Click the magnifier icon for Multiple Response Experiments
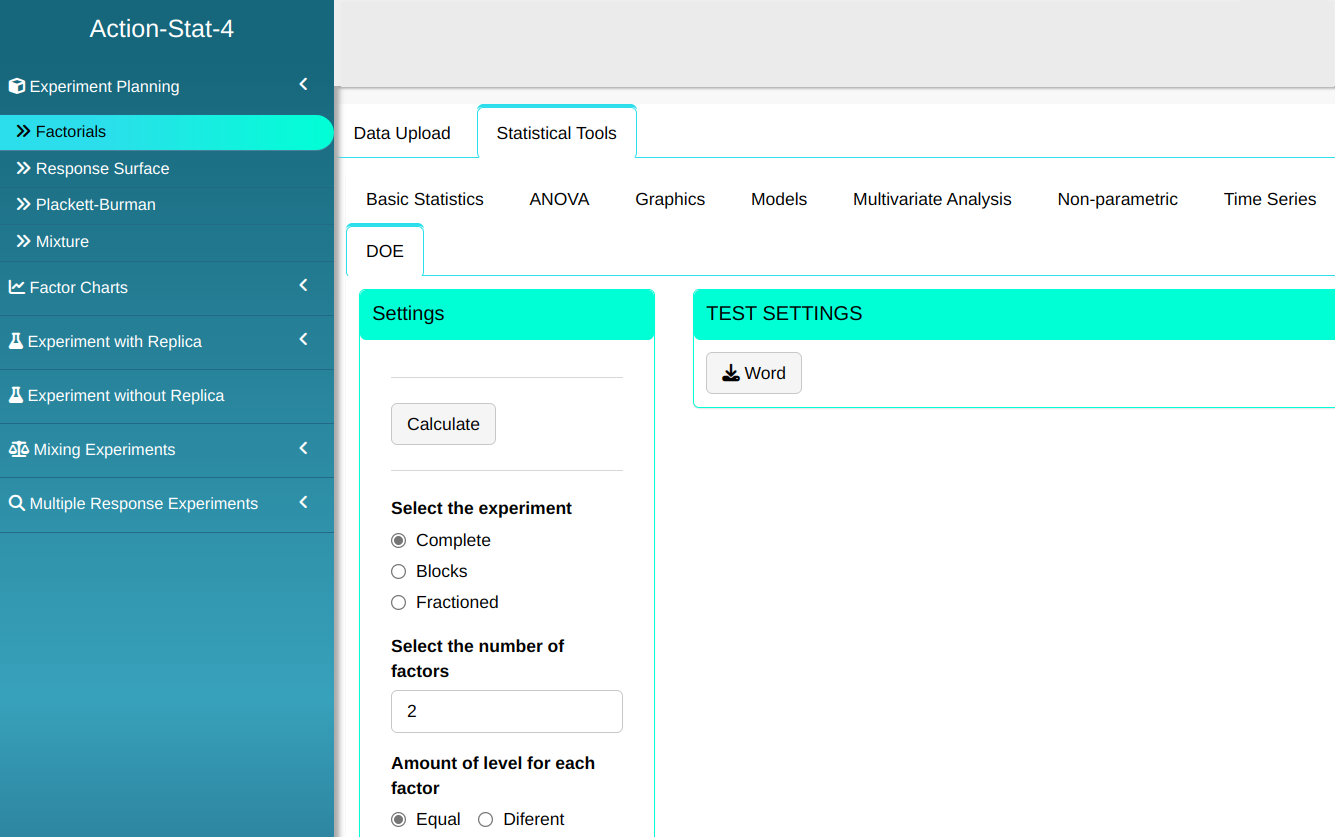The height and width of the screenshot is (837, 1335). 17,504
